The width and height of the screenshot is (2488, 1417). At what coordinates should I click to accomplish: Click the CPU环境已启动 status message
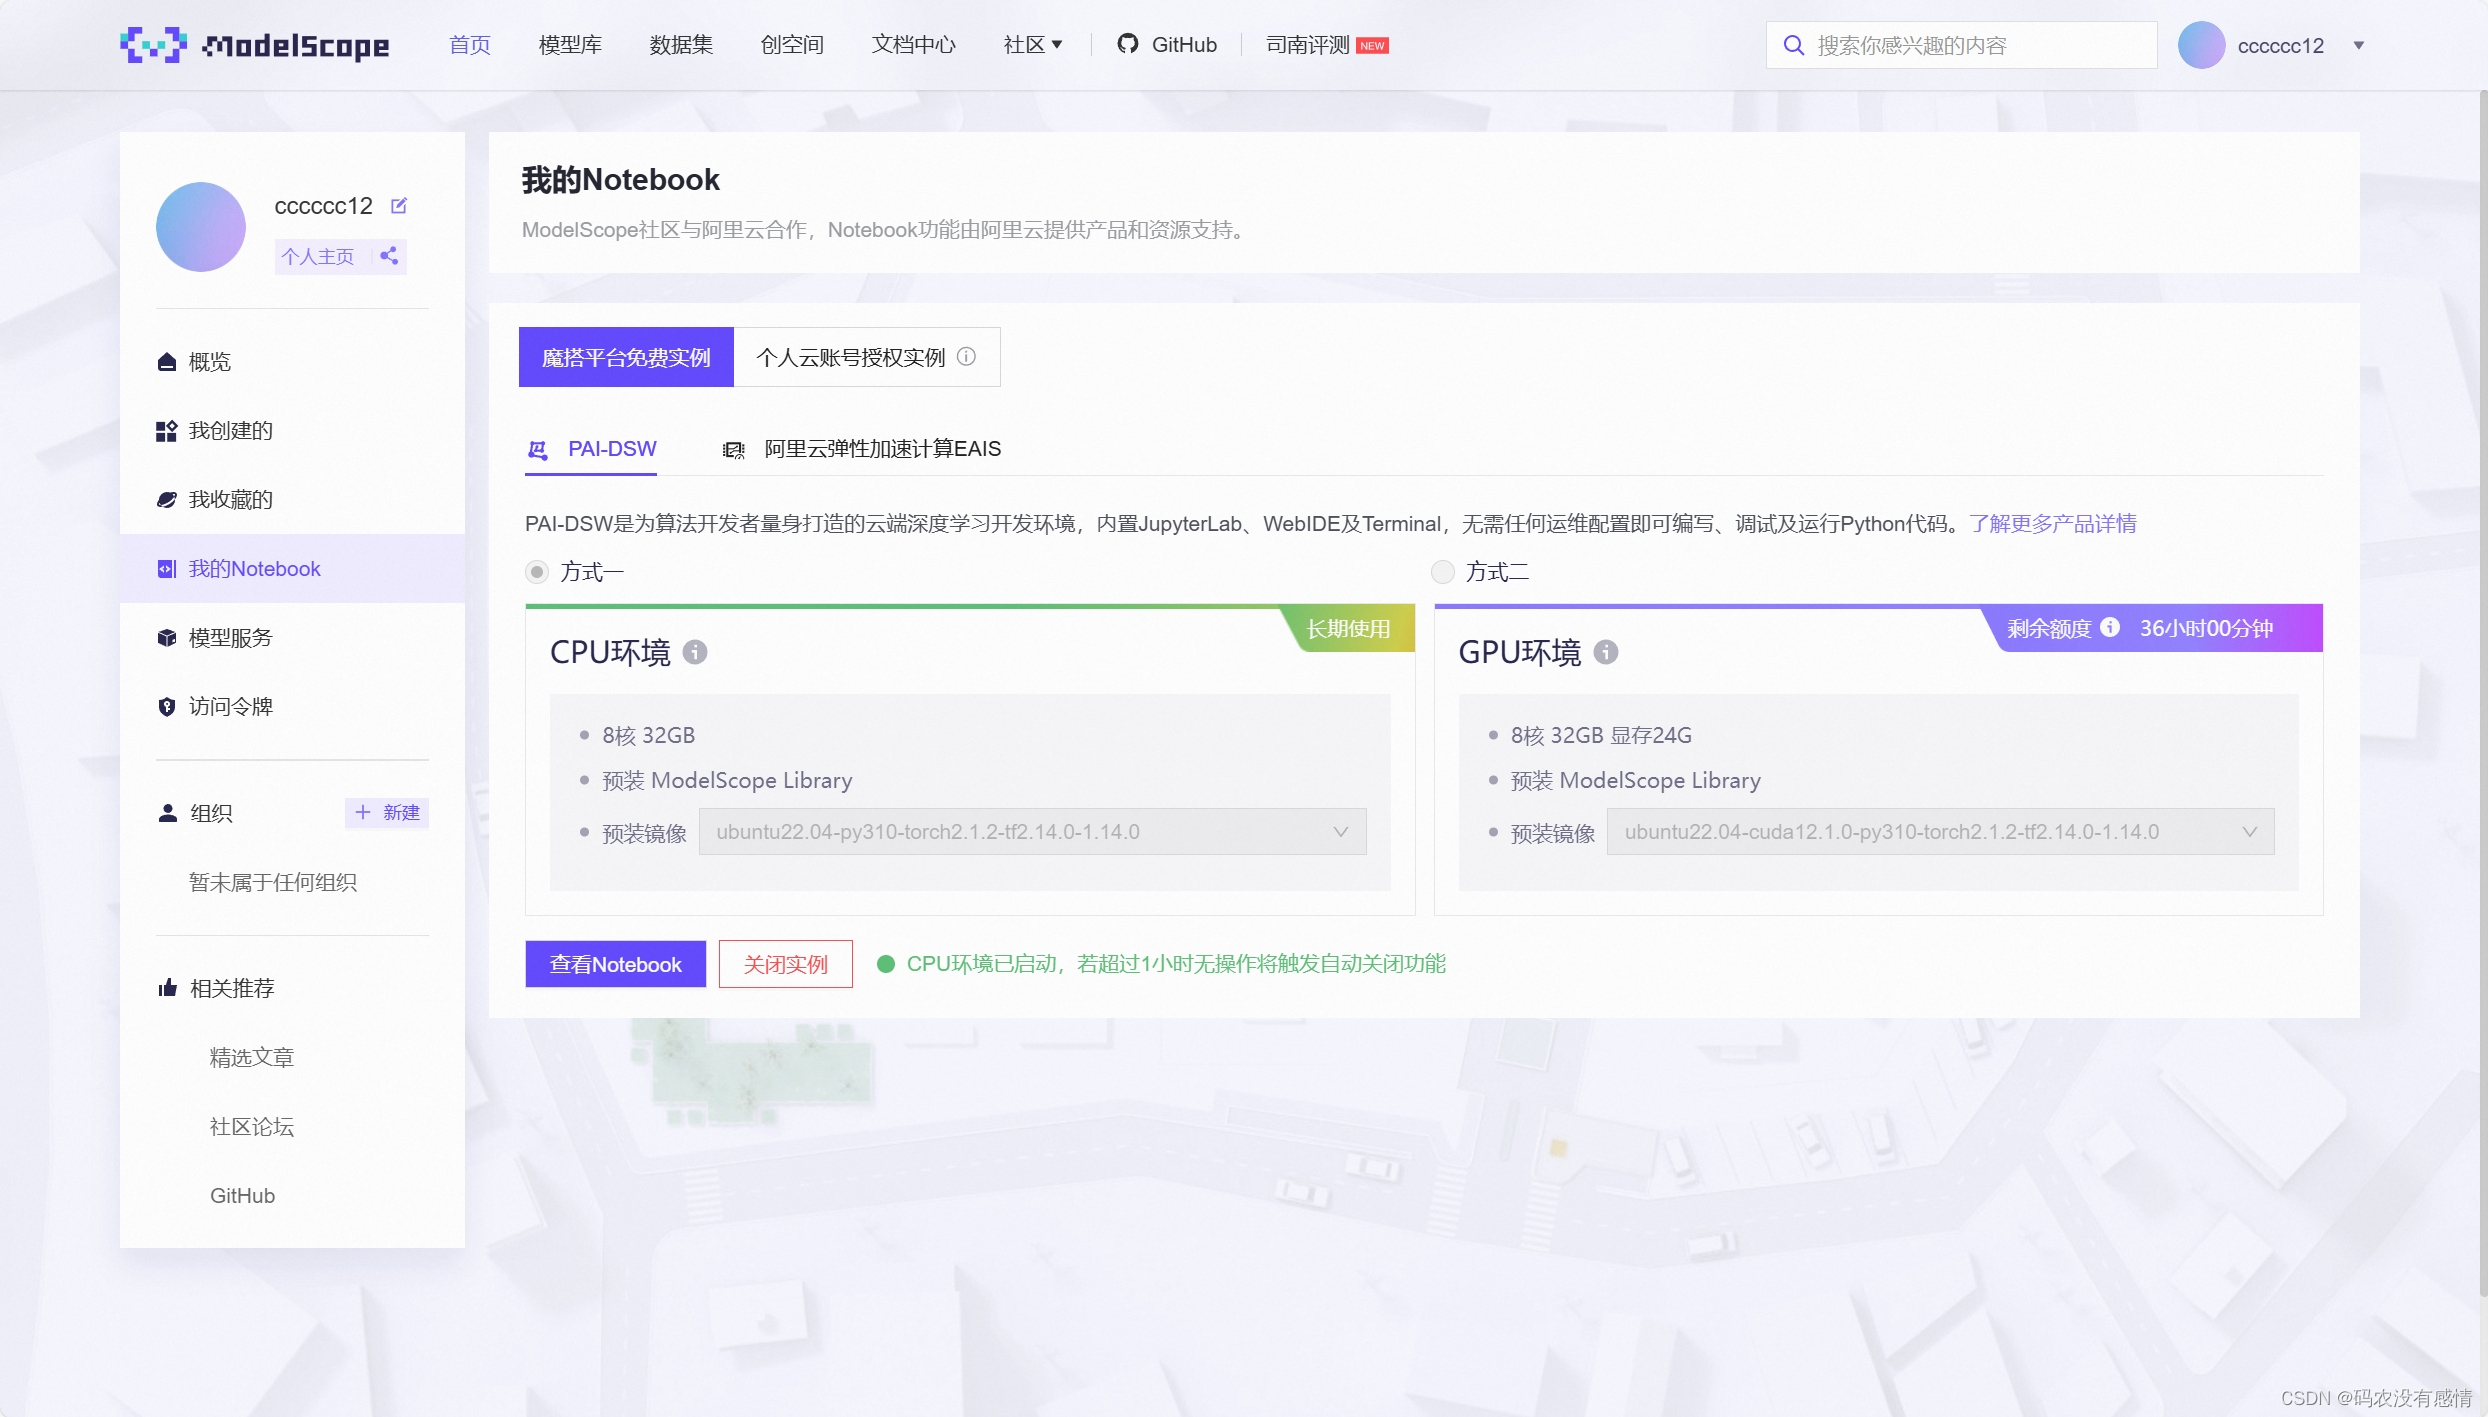(x=1176, y=964)
